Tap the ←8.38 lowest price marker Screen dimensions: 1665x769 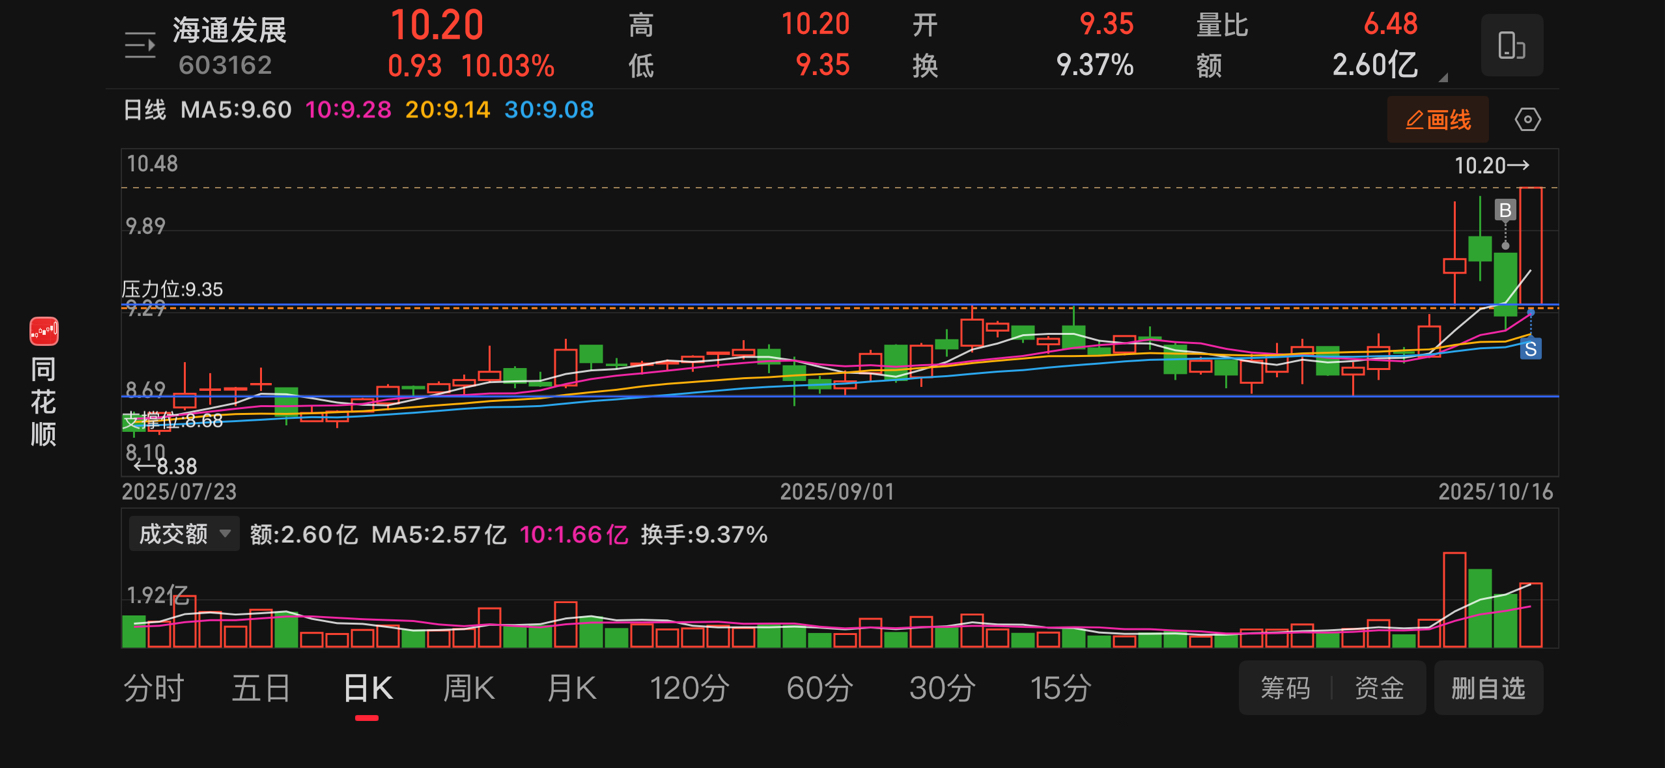pos(166,467)
